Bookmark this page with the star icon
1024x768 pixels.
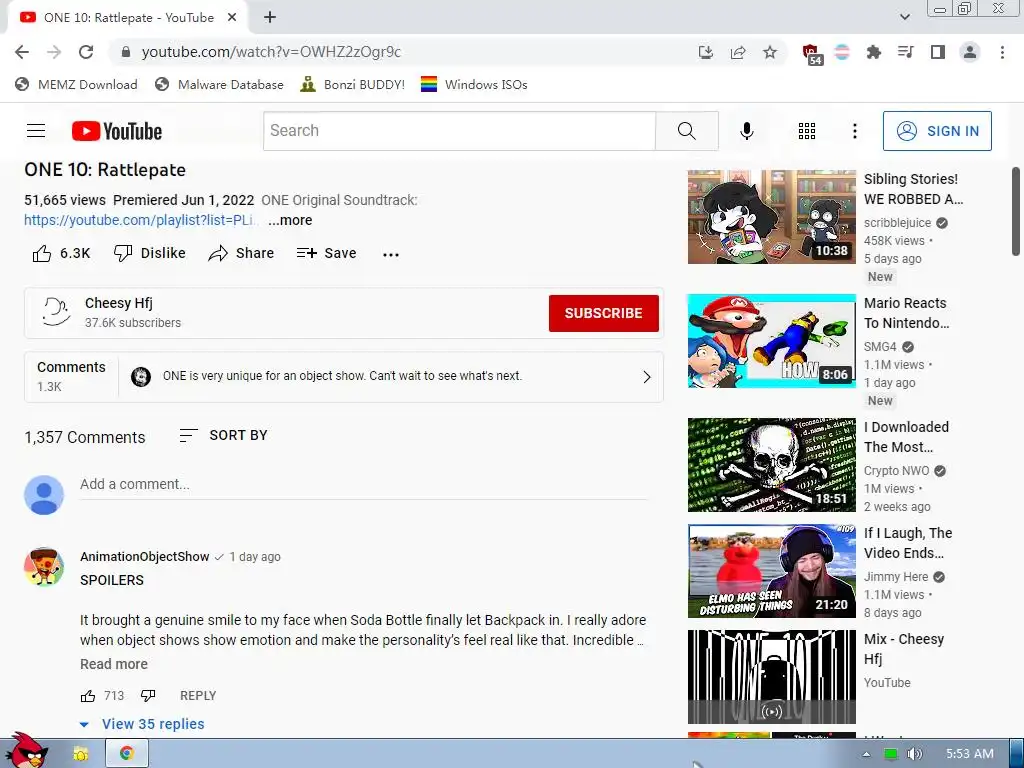[x=770, y=52]
